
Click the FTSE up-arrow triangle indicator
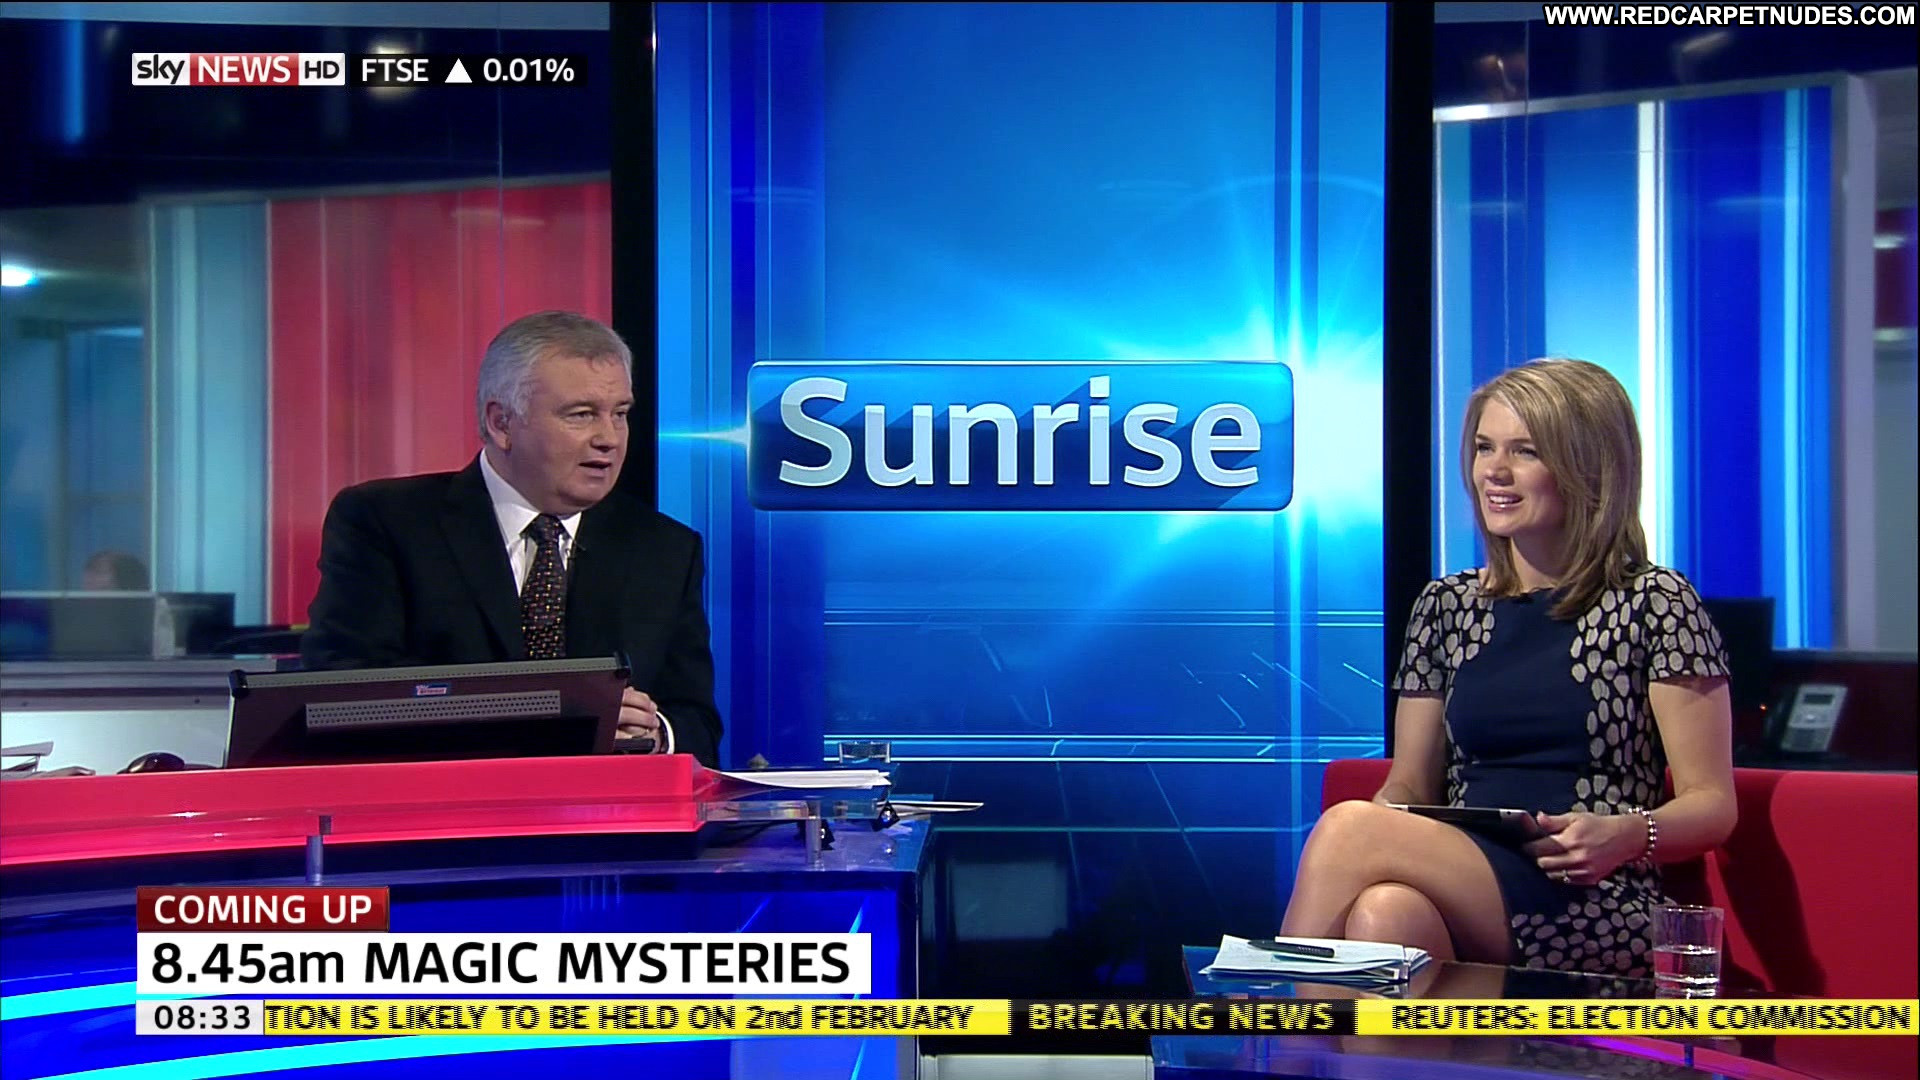pos(457,70)
